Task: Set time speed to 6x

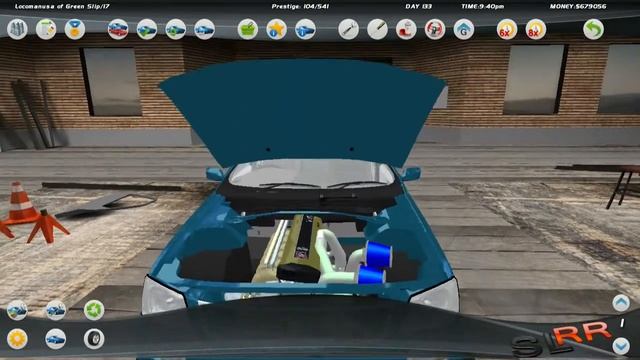Action: (x=507, y=29)
